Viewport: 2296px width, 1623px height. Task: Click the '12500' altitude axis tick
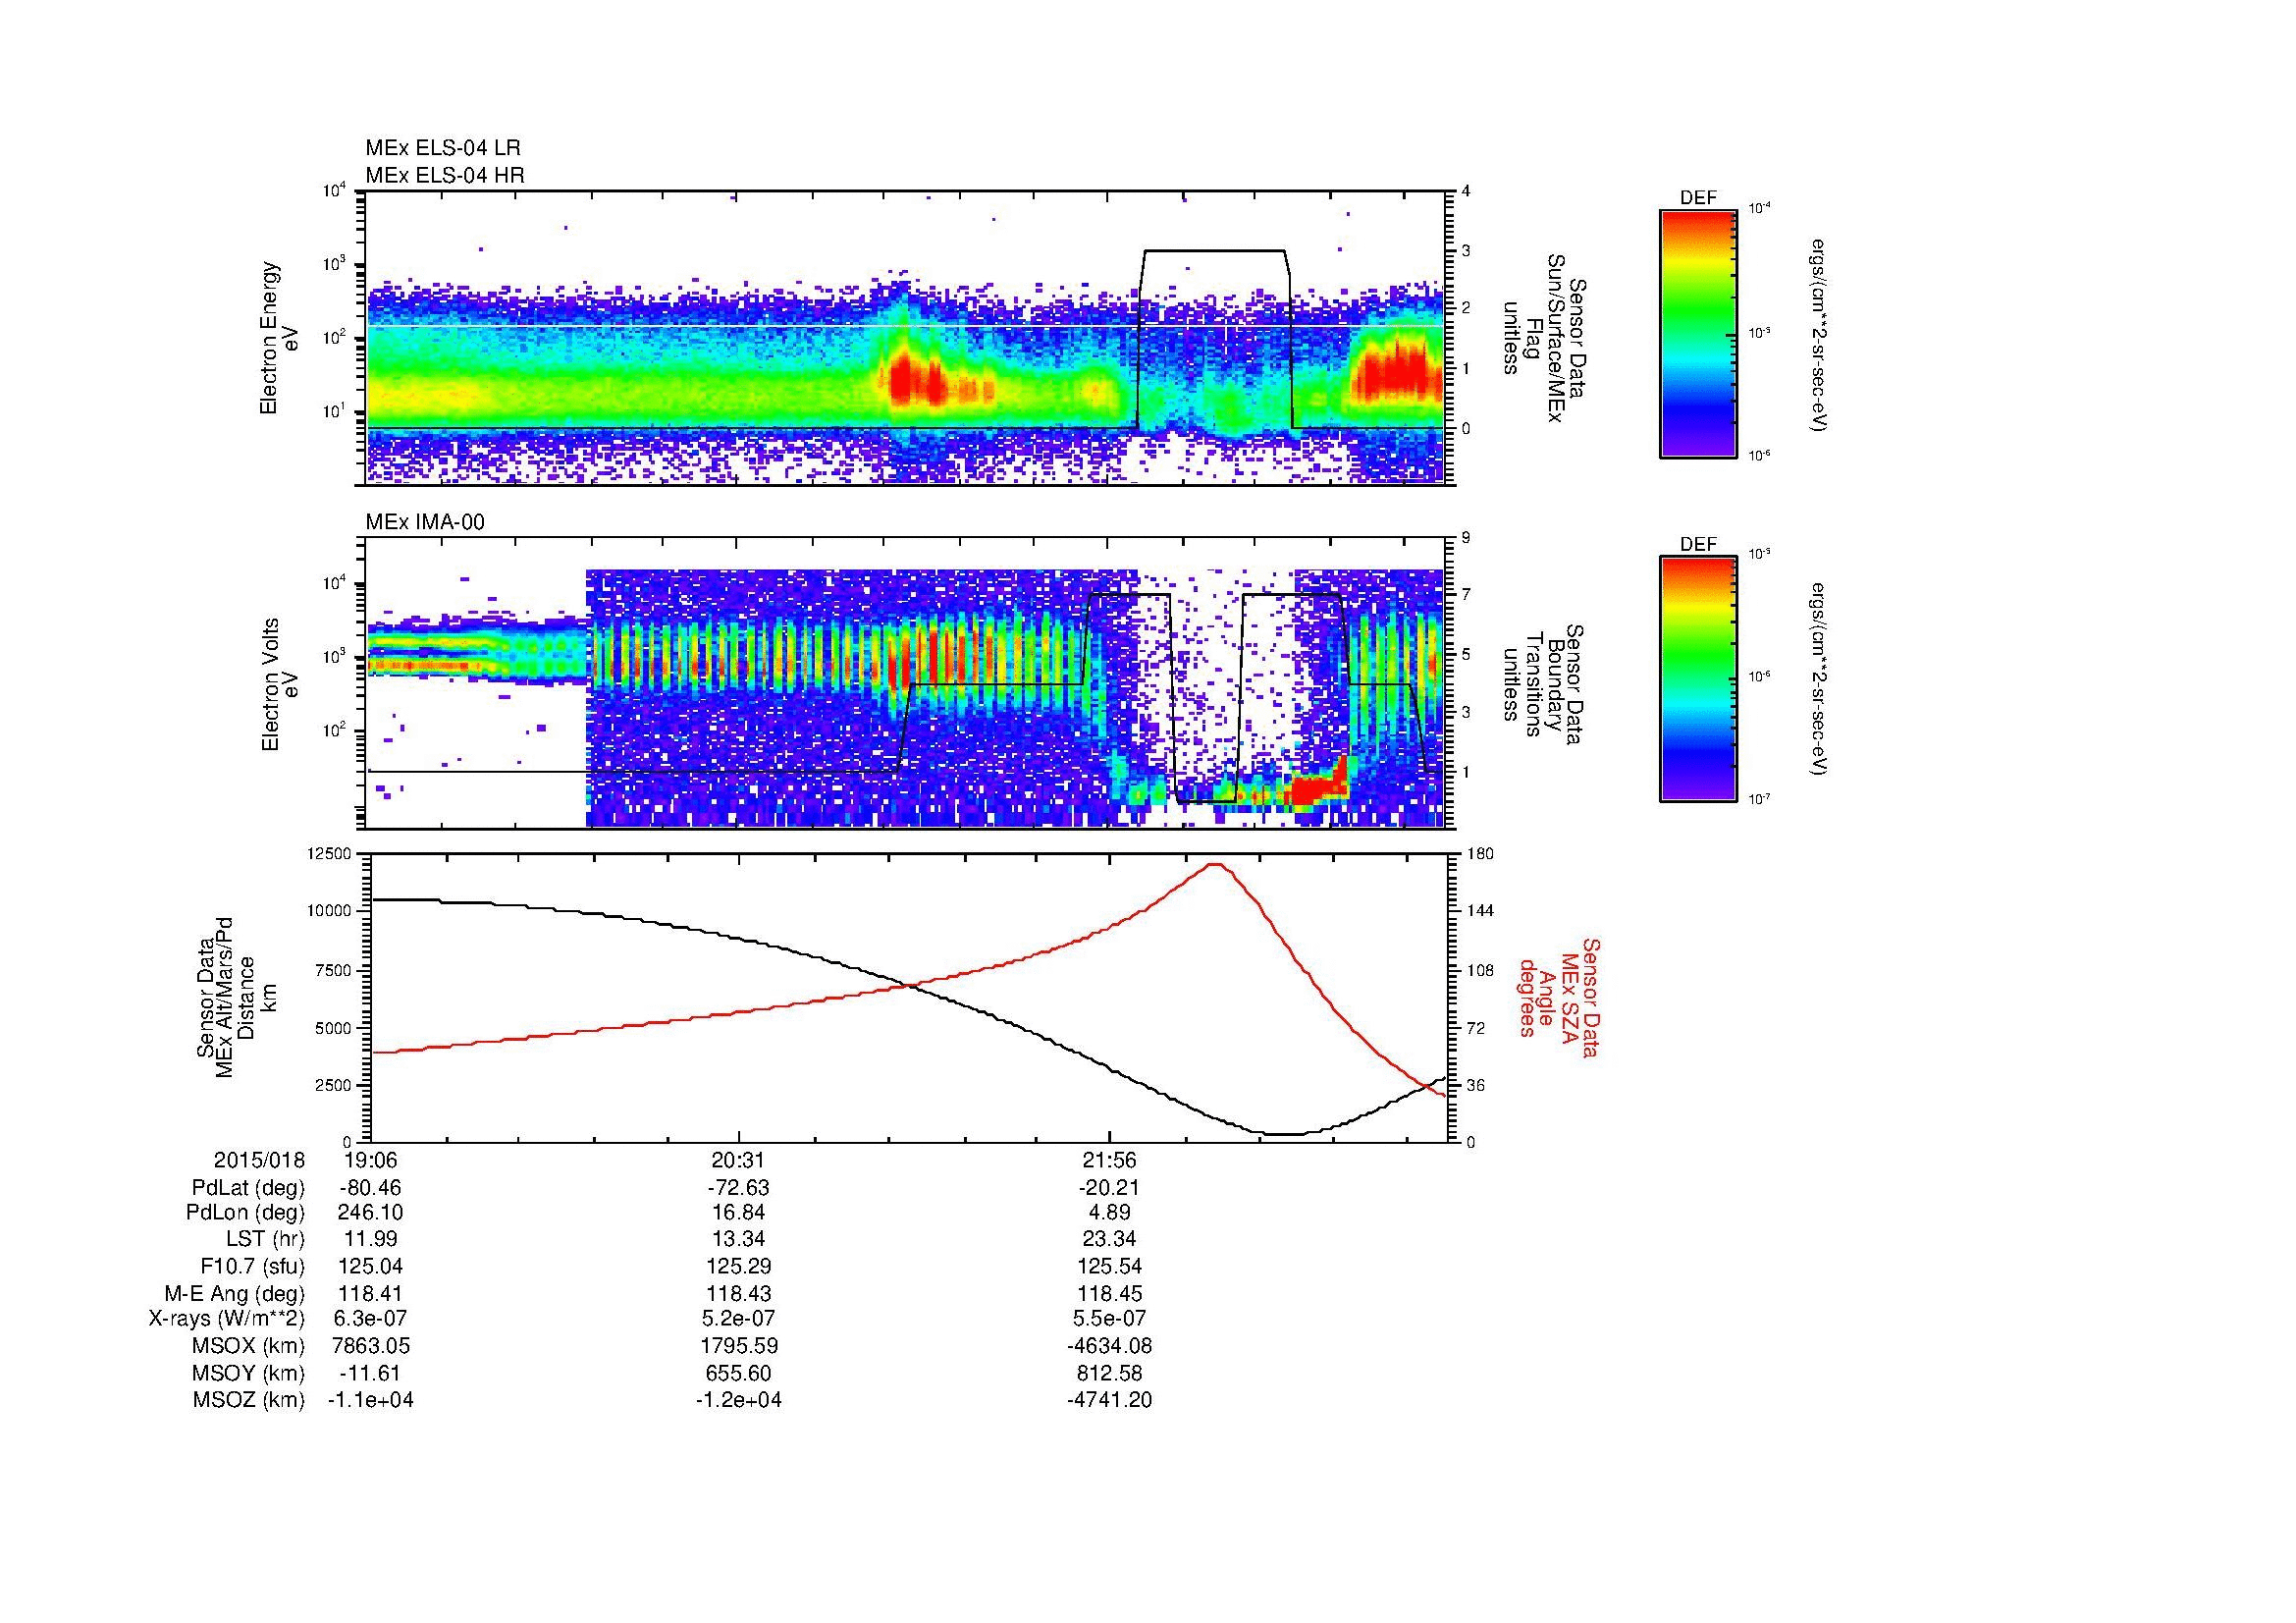[x=328, y=853]
